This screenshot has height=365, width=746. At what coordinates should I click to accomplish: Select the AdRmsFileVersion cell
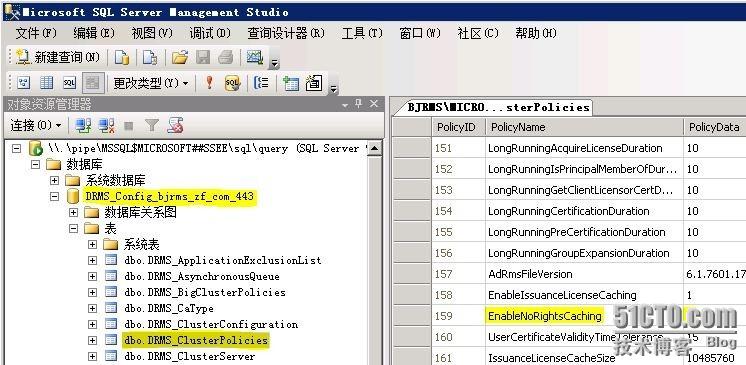(584, 274)
